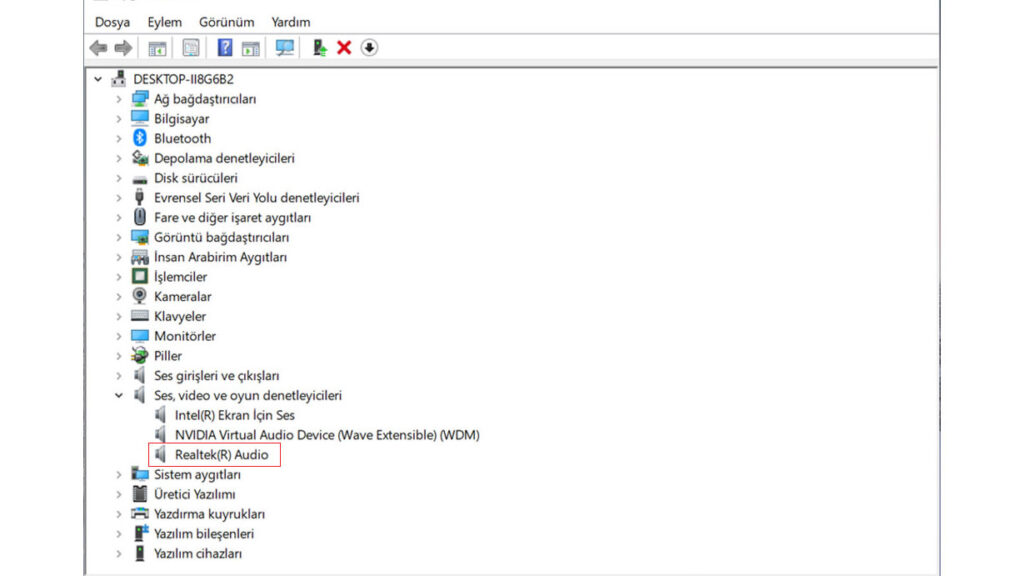Expand the Kameralar node
Image resolution: width=1024 pixels, height=576 pixels.
119,297
